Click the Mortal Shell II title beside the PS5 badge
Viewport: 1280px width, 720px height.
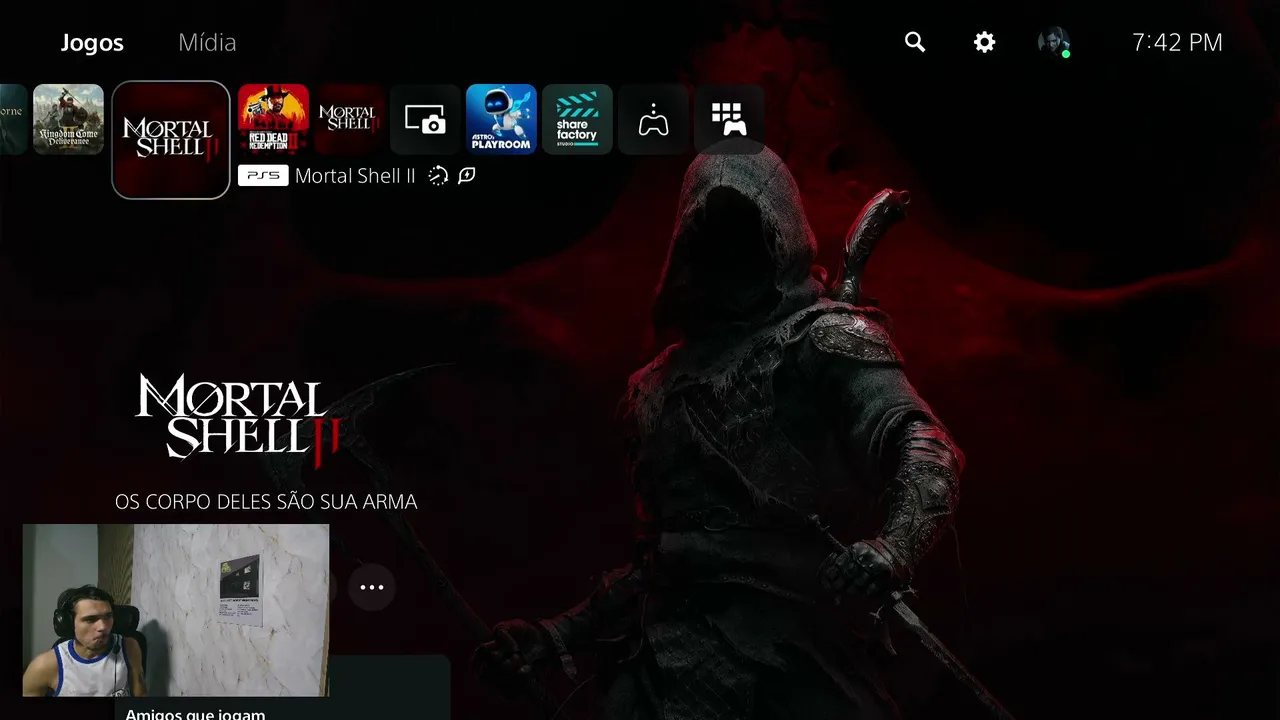[355, 176]
